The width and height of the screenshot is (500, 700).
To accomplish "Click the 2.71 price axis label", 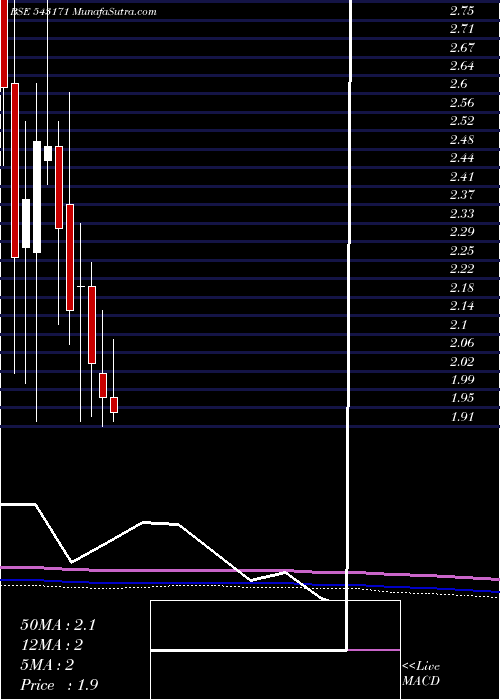I will pos(462,30).
